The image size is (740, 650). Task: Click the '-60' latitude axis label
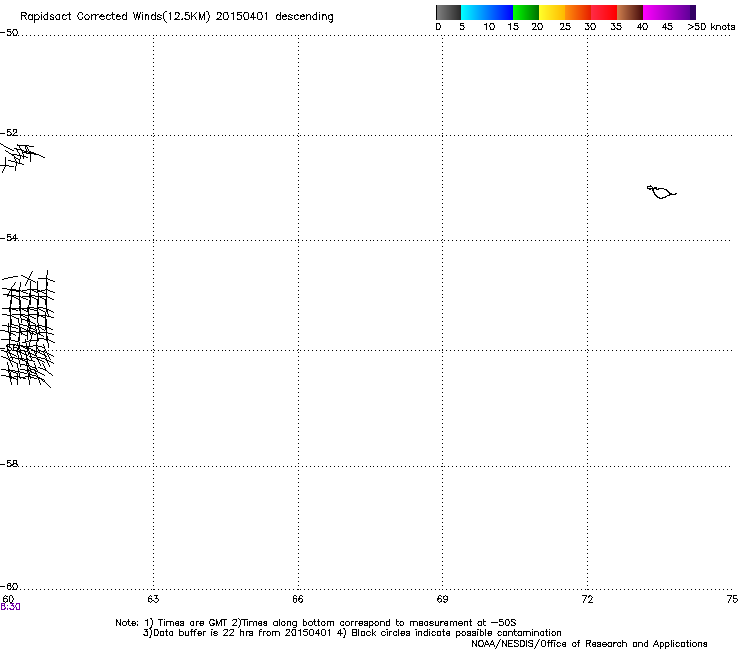click(x=9, y=586)
